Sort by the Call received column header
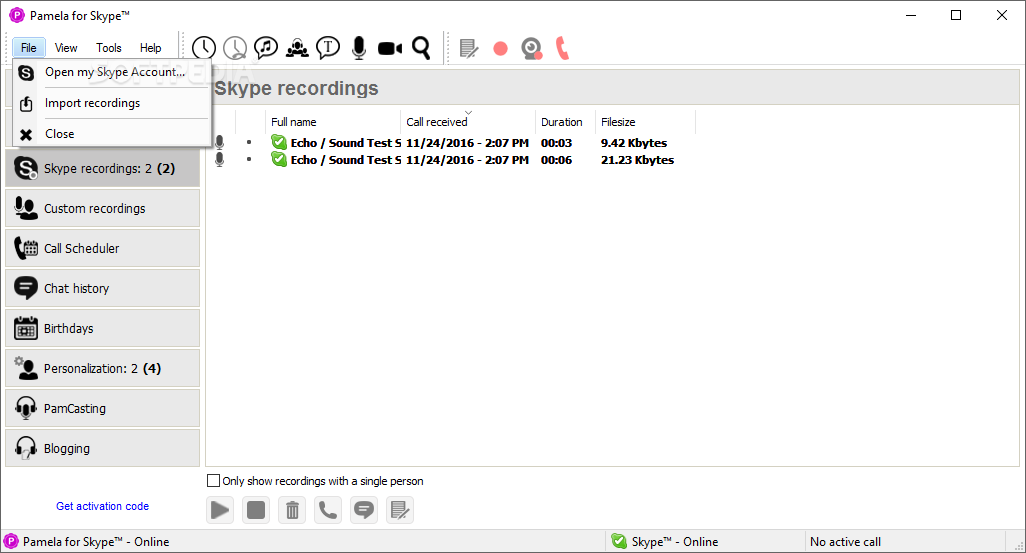The height and width of the screenshot is (553, 1026). pyautogui.click(x=468, y=122)
